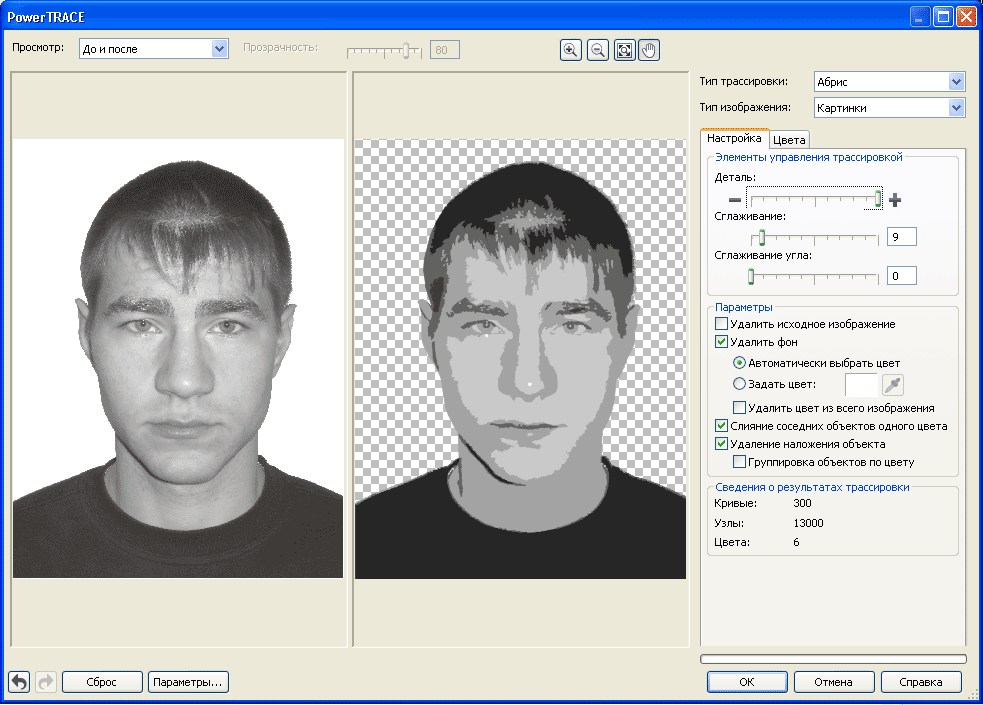
Task: Click the Сглаживание slider handle
Action: tap(762, 238)
